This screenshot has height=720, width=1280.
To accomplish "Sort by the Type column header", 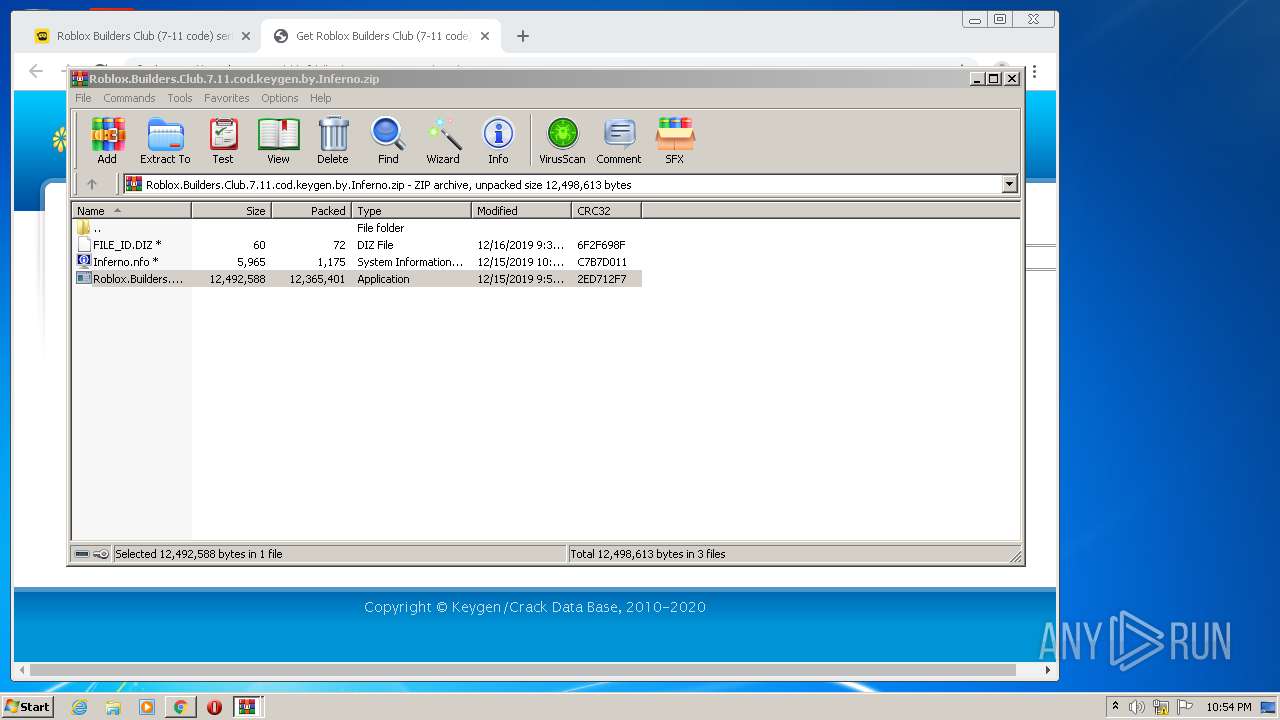I will (412, 211).
